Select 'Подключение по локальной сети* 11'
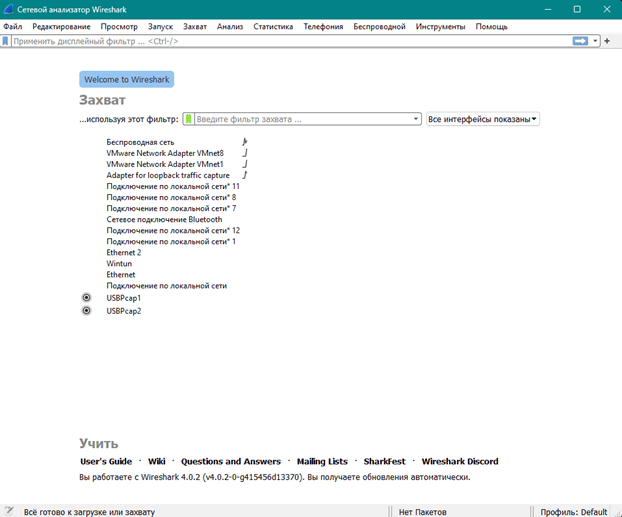The image size is (622, 517). 173,186
